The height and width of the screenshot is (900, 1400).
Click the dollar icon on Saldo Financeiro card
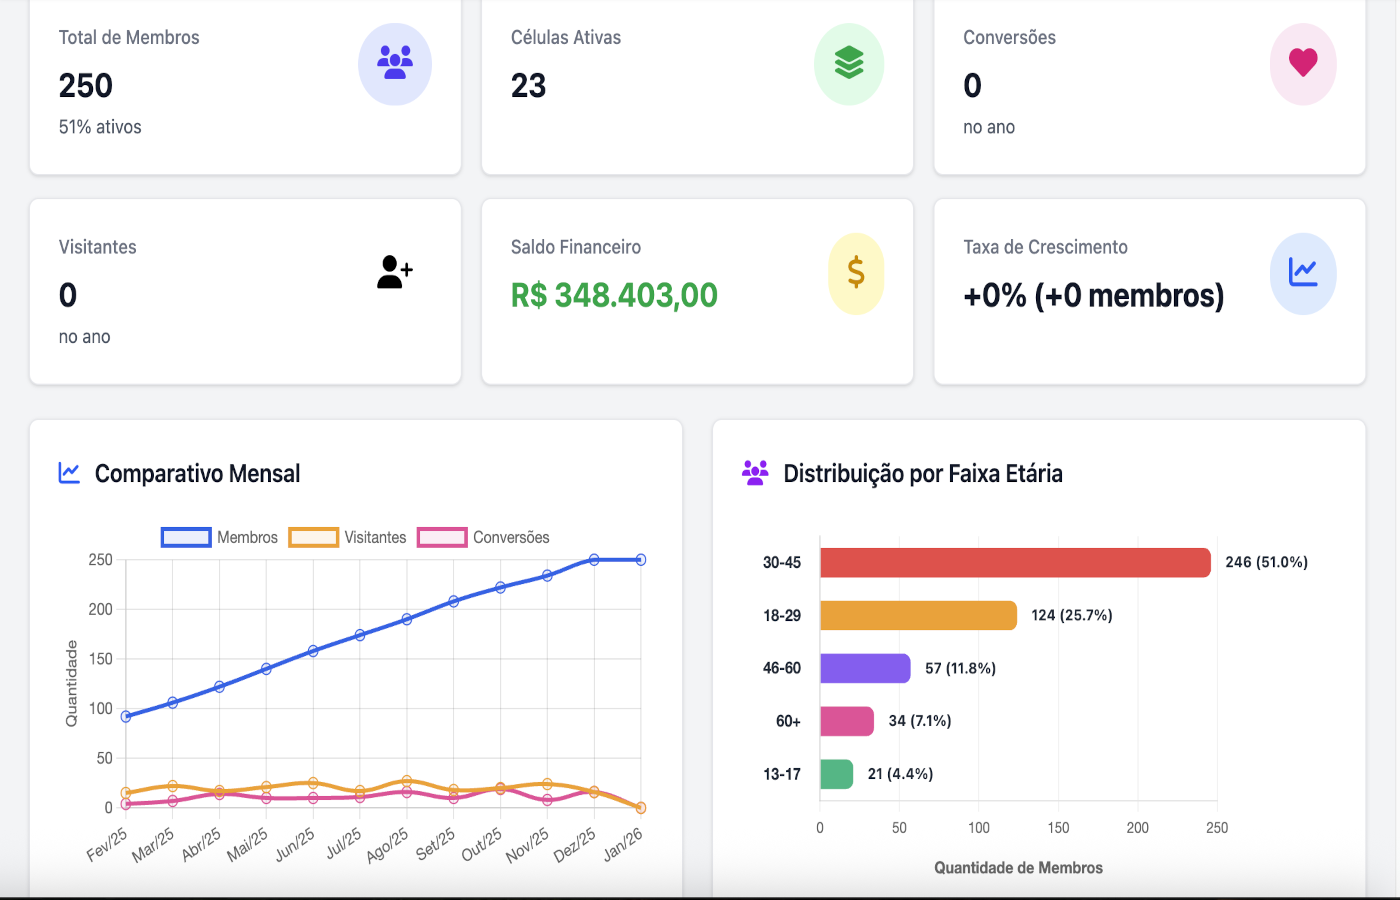tap(855, 272)
